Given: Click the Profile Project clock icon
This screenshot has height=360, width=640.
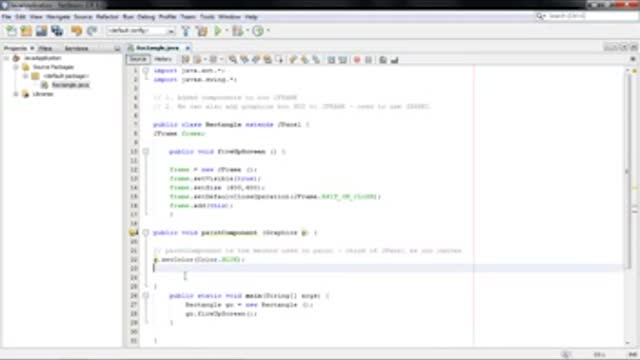Looking at the screenshot, I should point(258,31).
